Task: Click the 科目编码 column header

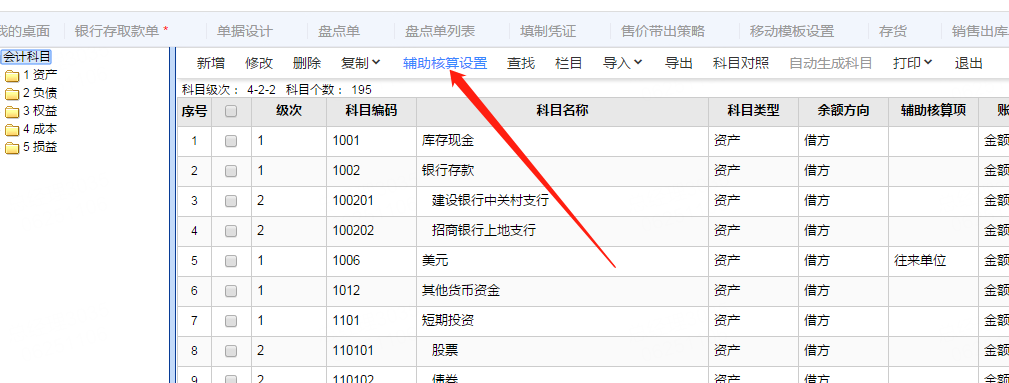Action: coord(371,111)
